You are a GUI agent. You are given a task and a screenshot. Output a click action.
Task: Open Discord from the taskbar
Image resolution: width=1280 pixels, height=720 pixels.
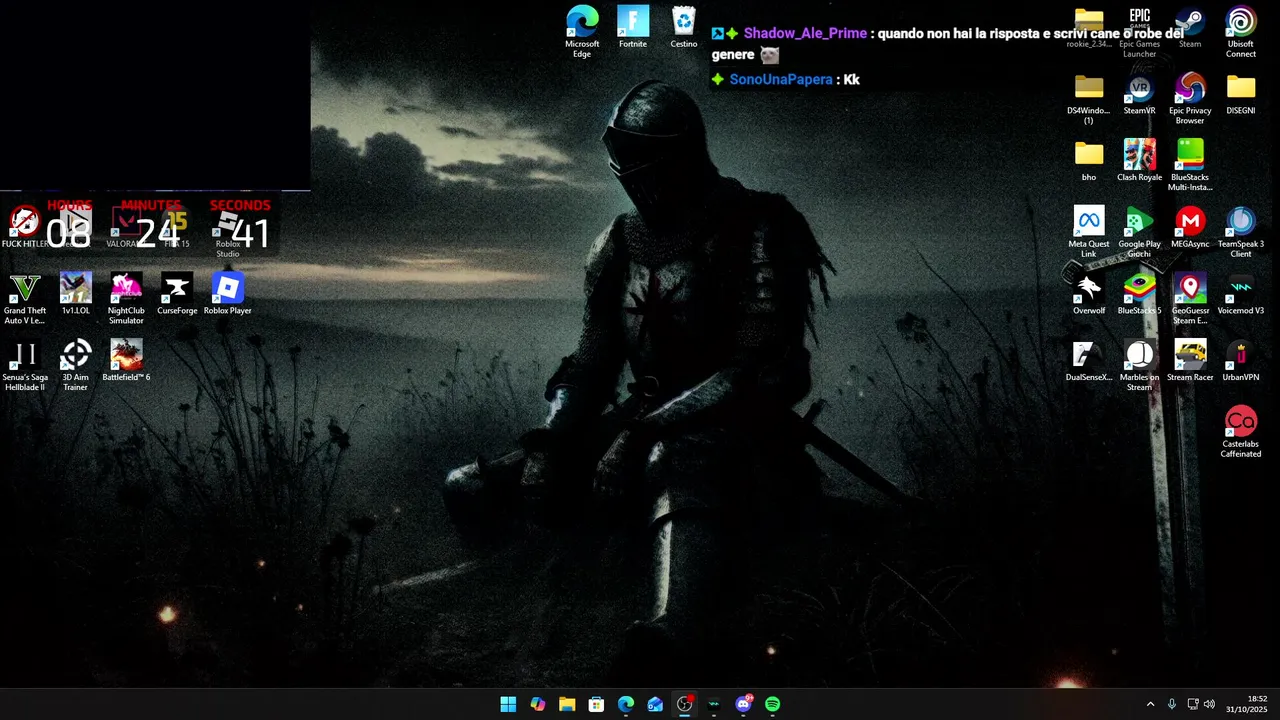pyautogui.click(x=743, y=704)
